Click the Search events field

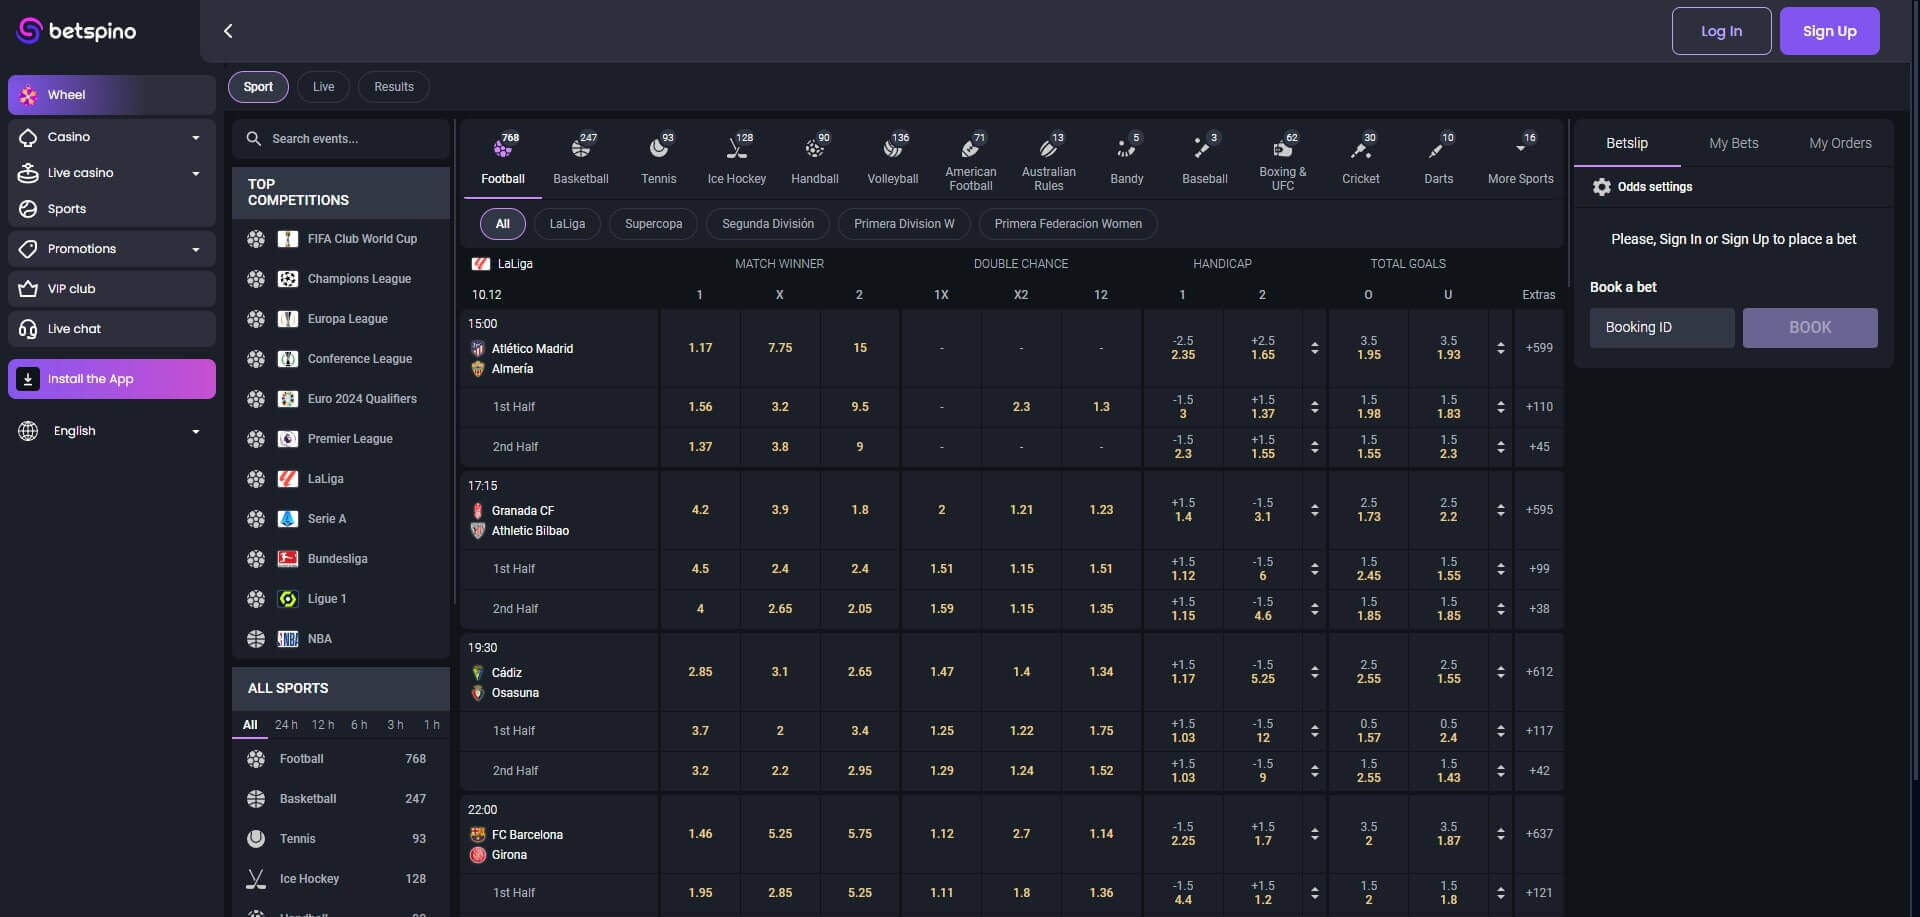click(341, 139)
